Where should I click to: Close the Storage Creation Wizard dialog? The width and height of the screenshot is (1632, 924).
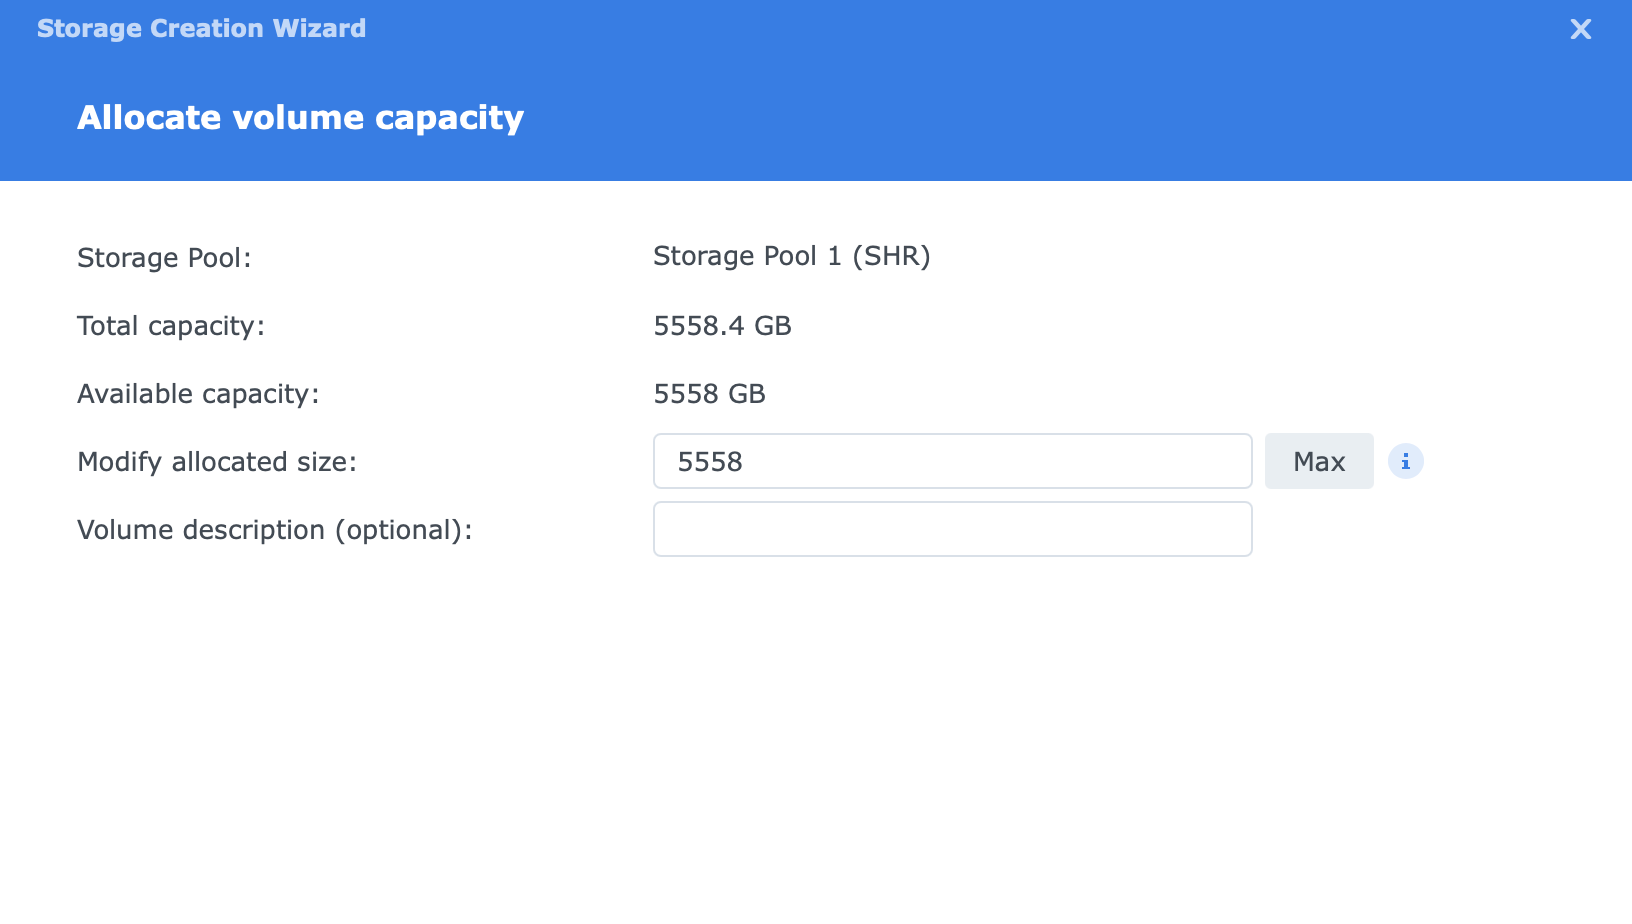(x=1580, y=29)
